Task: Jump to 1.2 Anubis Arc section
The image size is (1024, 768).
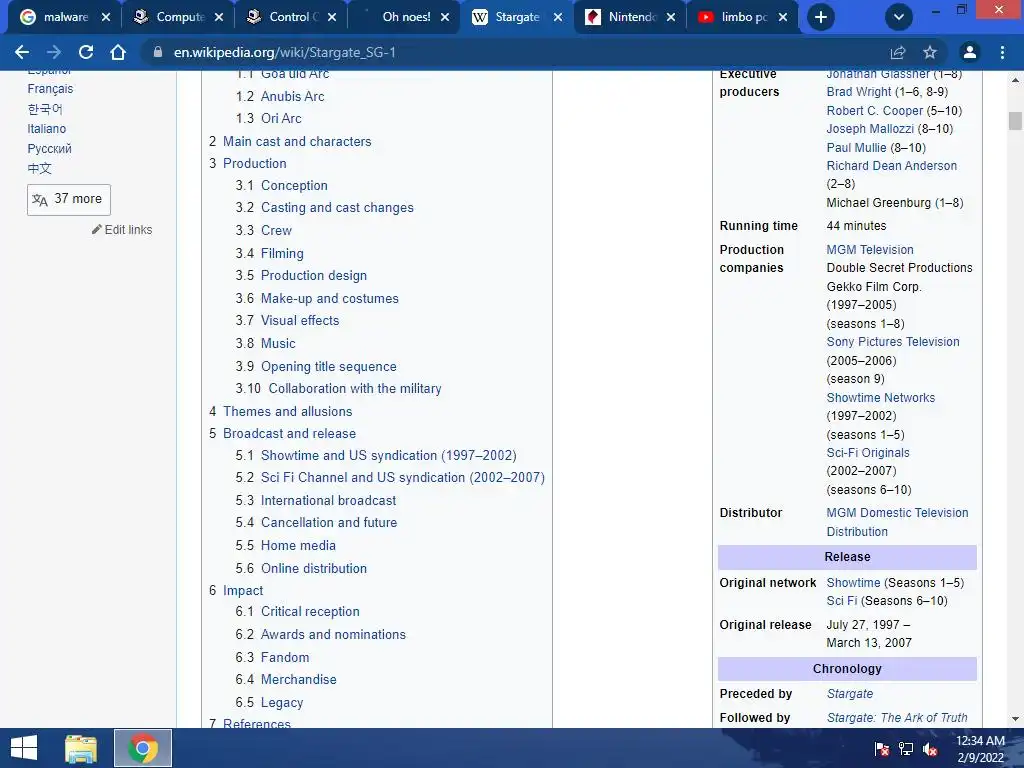Action: 280,96
